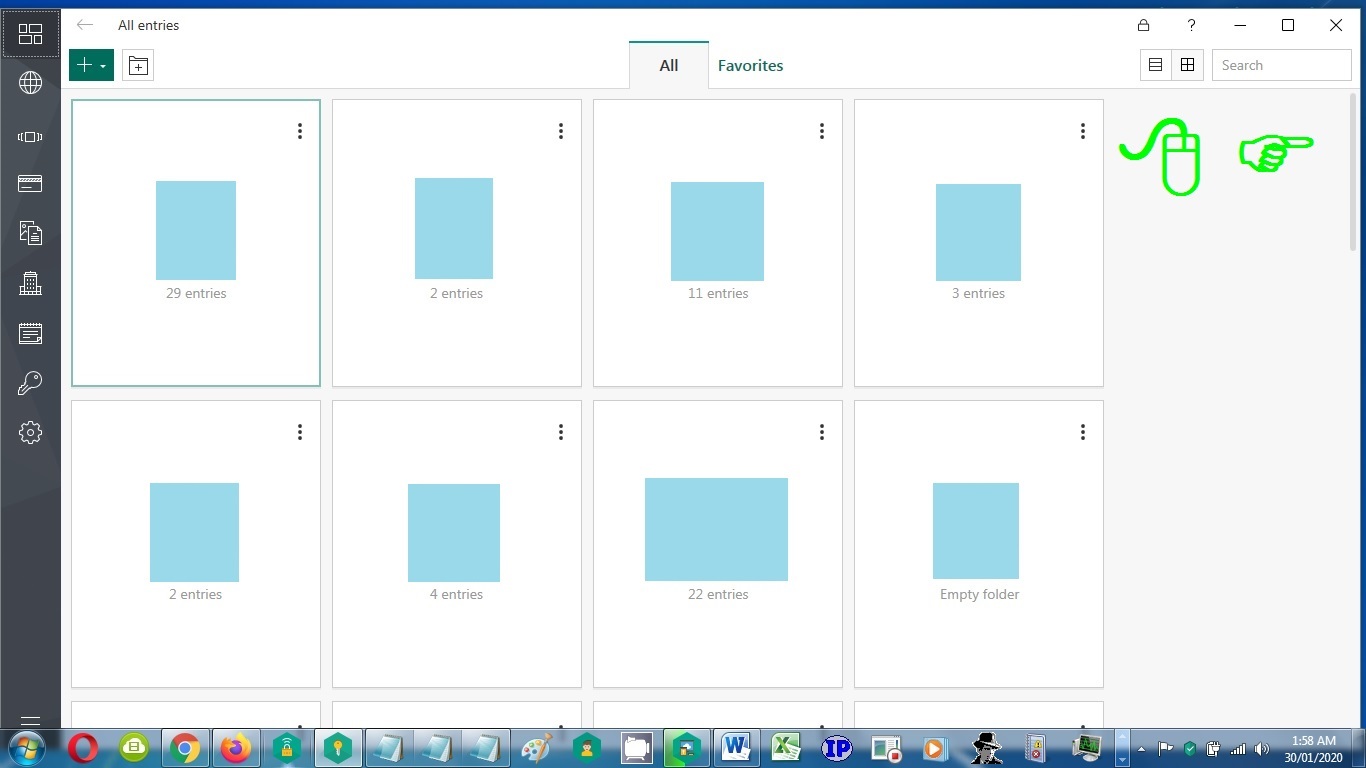
Task: Open the Websites globe section
Action: [x=30, y=83]
